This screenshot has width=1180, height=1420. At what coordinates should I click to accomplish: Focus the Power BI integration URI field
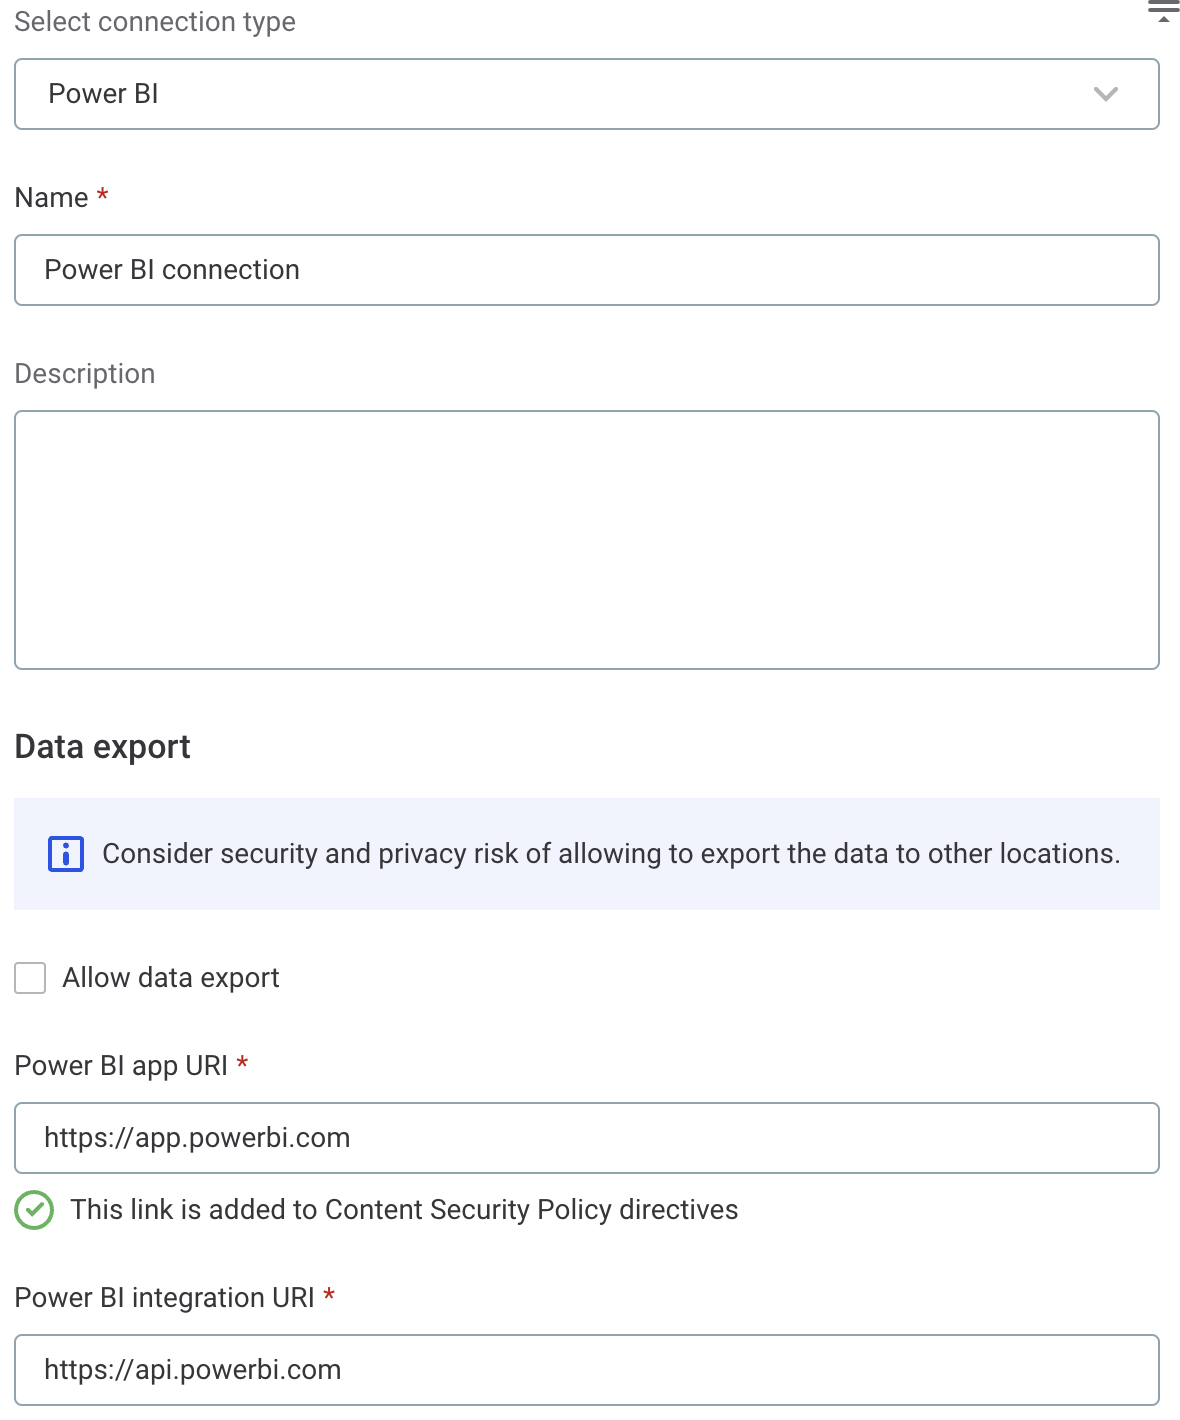(586, 1370)
